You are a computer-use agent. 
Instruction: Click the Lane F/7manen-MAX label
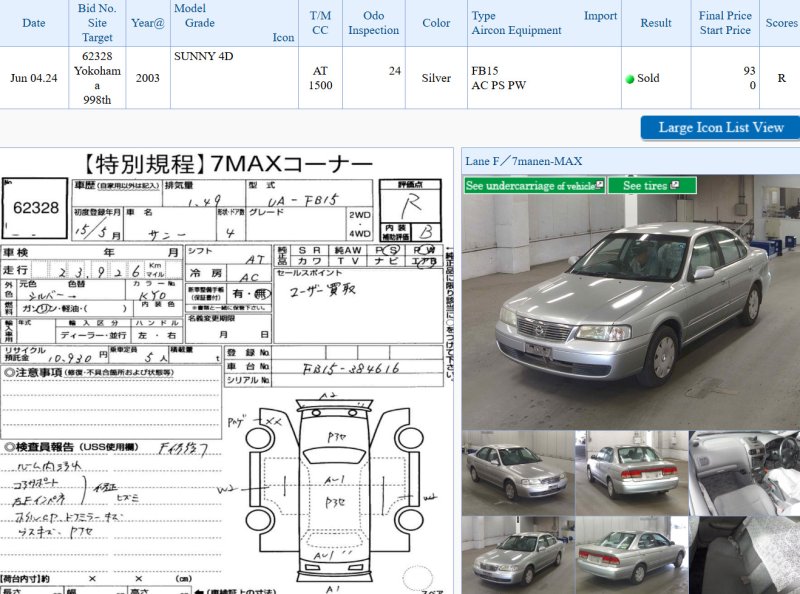pos(523,161)
